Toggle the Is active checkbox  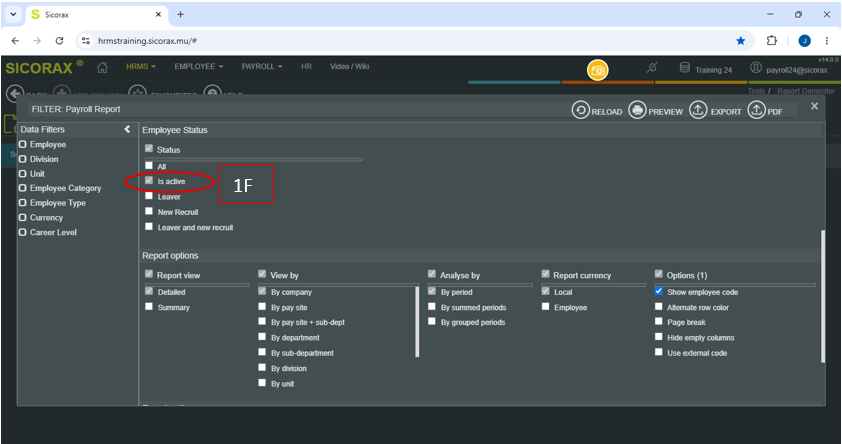point(149,180)
